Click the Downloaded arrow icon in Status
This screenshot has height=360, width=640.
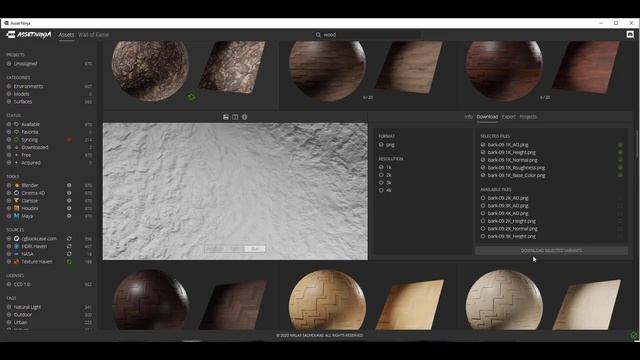point(17,147)
